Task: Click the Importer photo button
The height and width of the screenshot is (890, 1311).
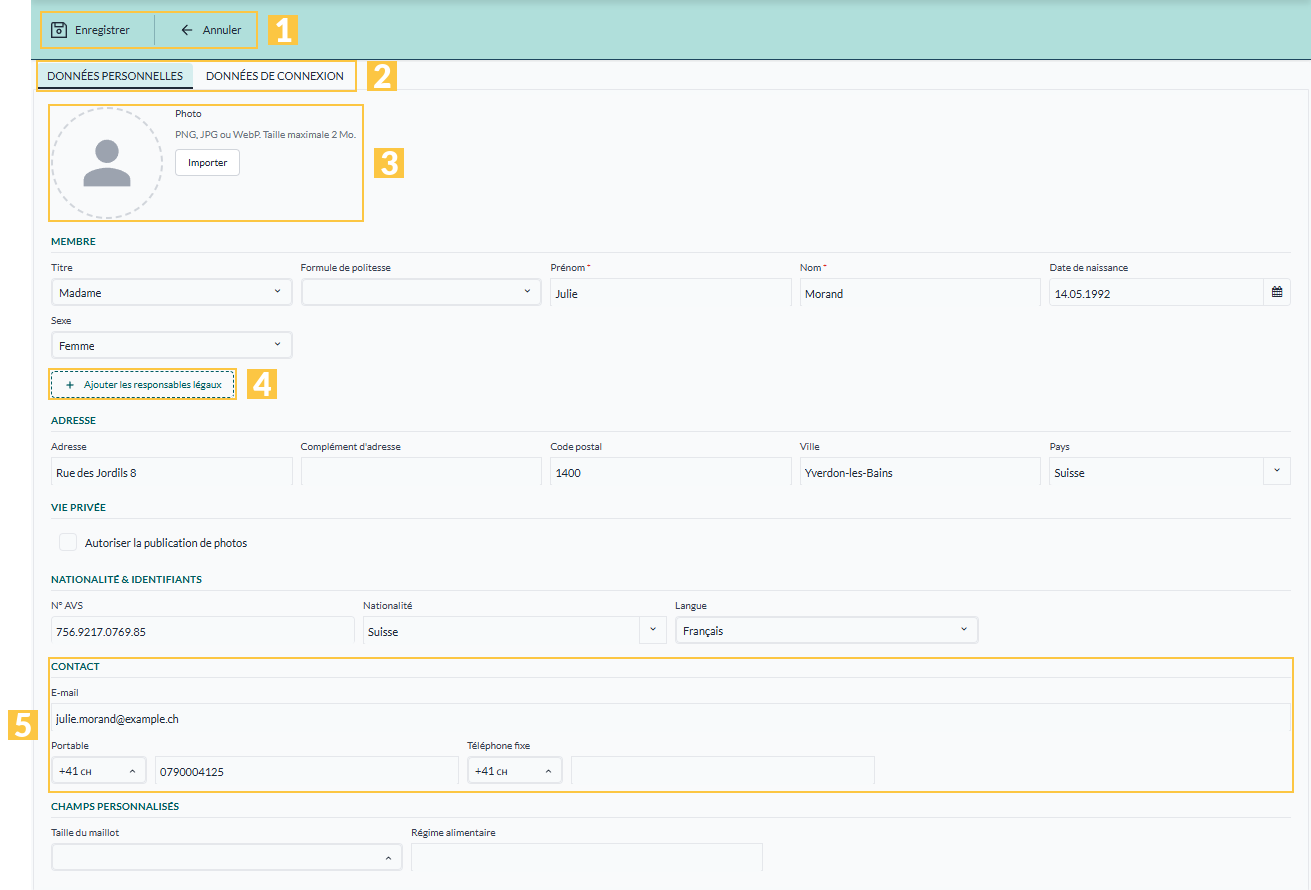Action: (x=208, y=163)
